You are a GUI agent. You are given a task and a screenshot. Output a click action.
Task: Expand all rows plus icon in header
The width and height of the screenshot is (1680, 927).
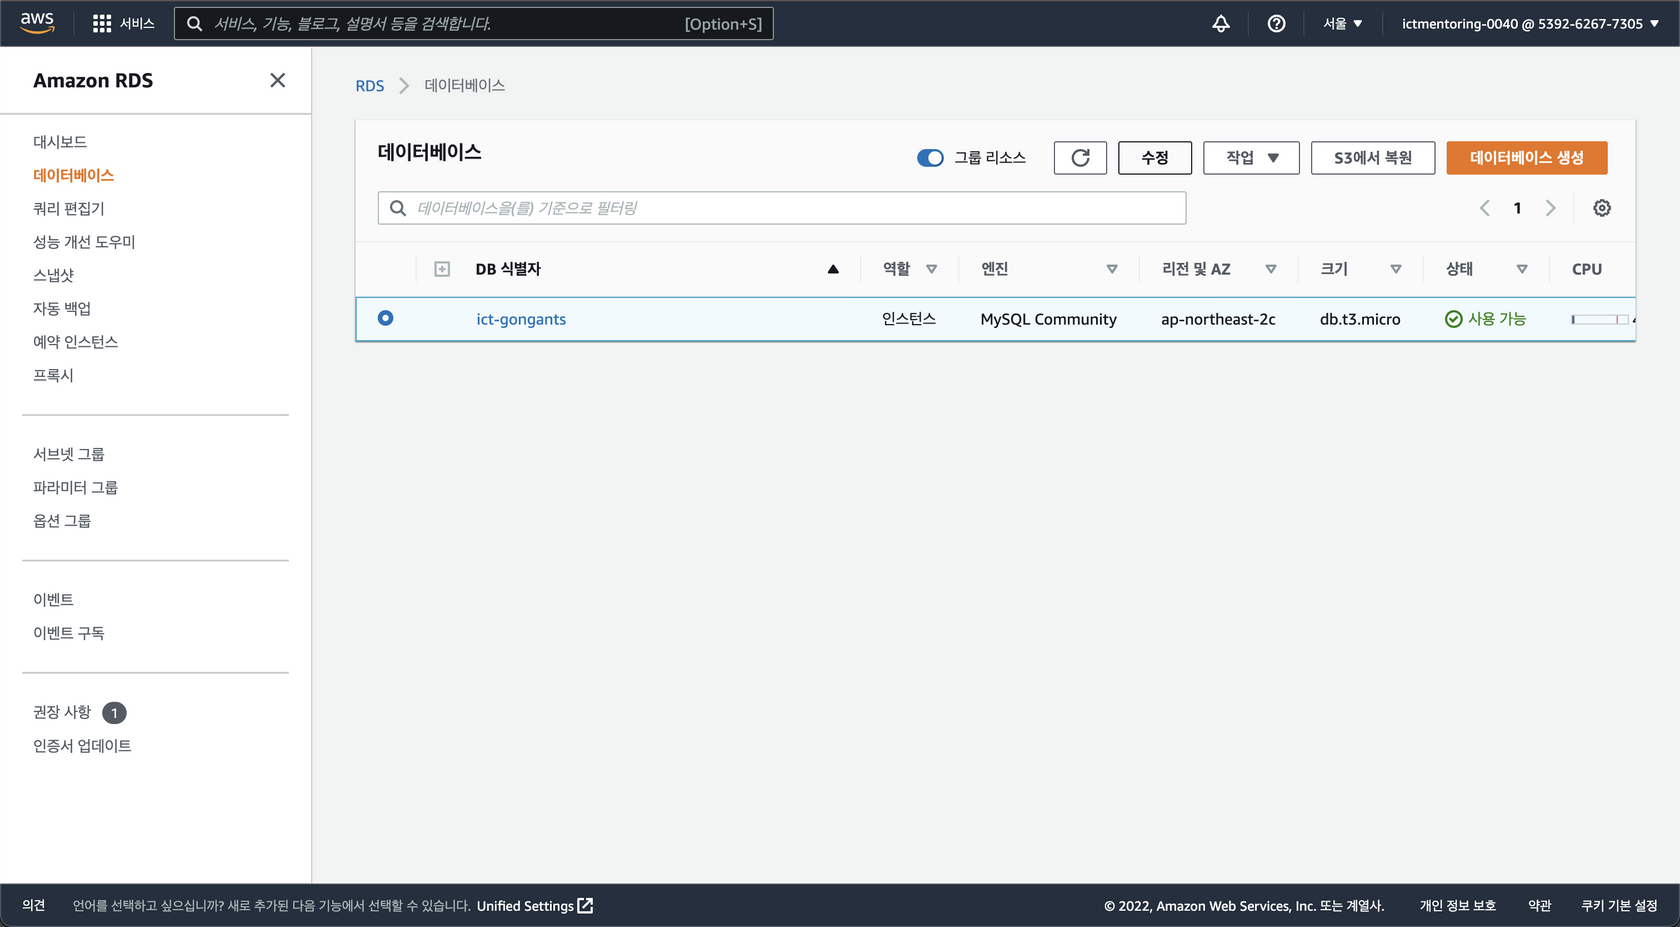(x=442, y=269)
